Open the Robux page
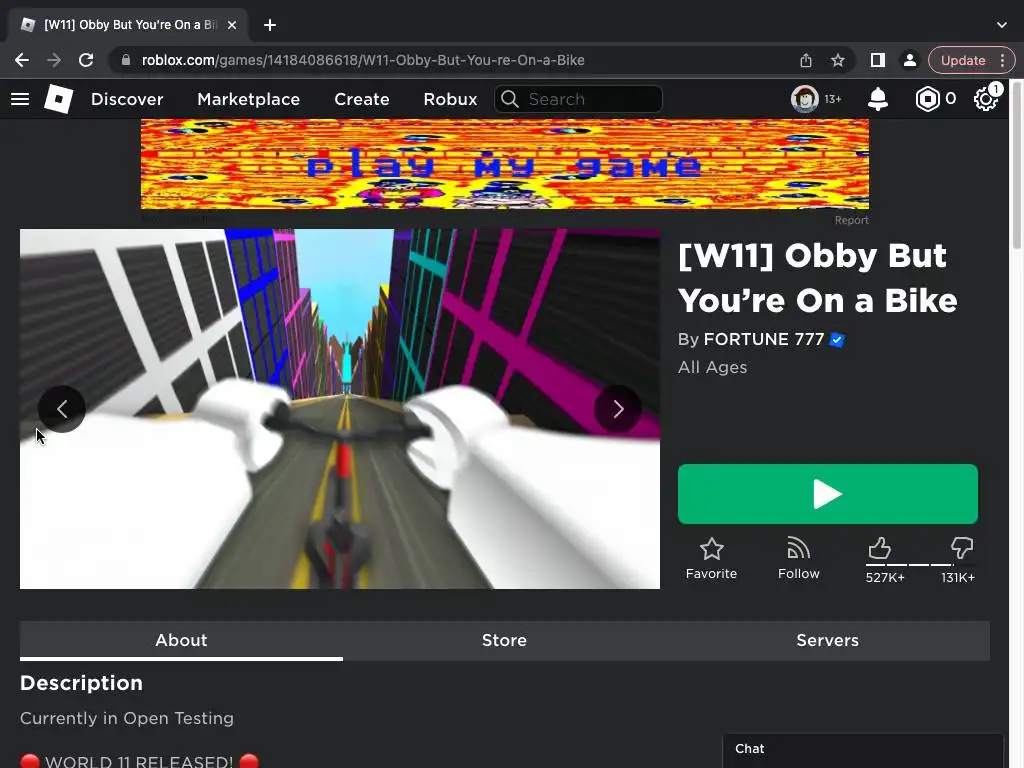The image size is (1024, 768). click(450, 99)
